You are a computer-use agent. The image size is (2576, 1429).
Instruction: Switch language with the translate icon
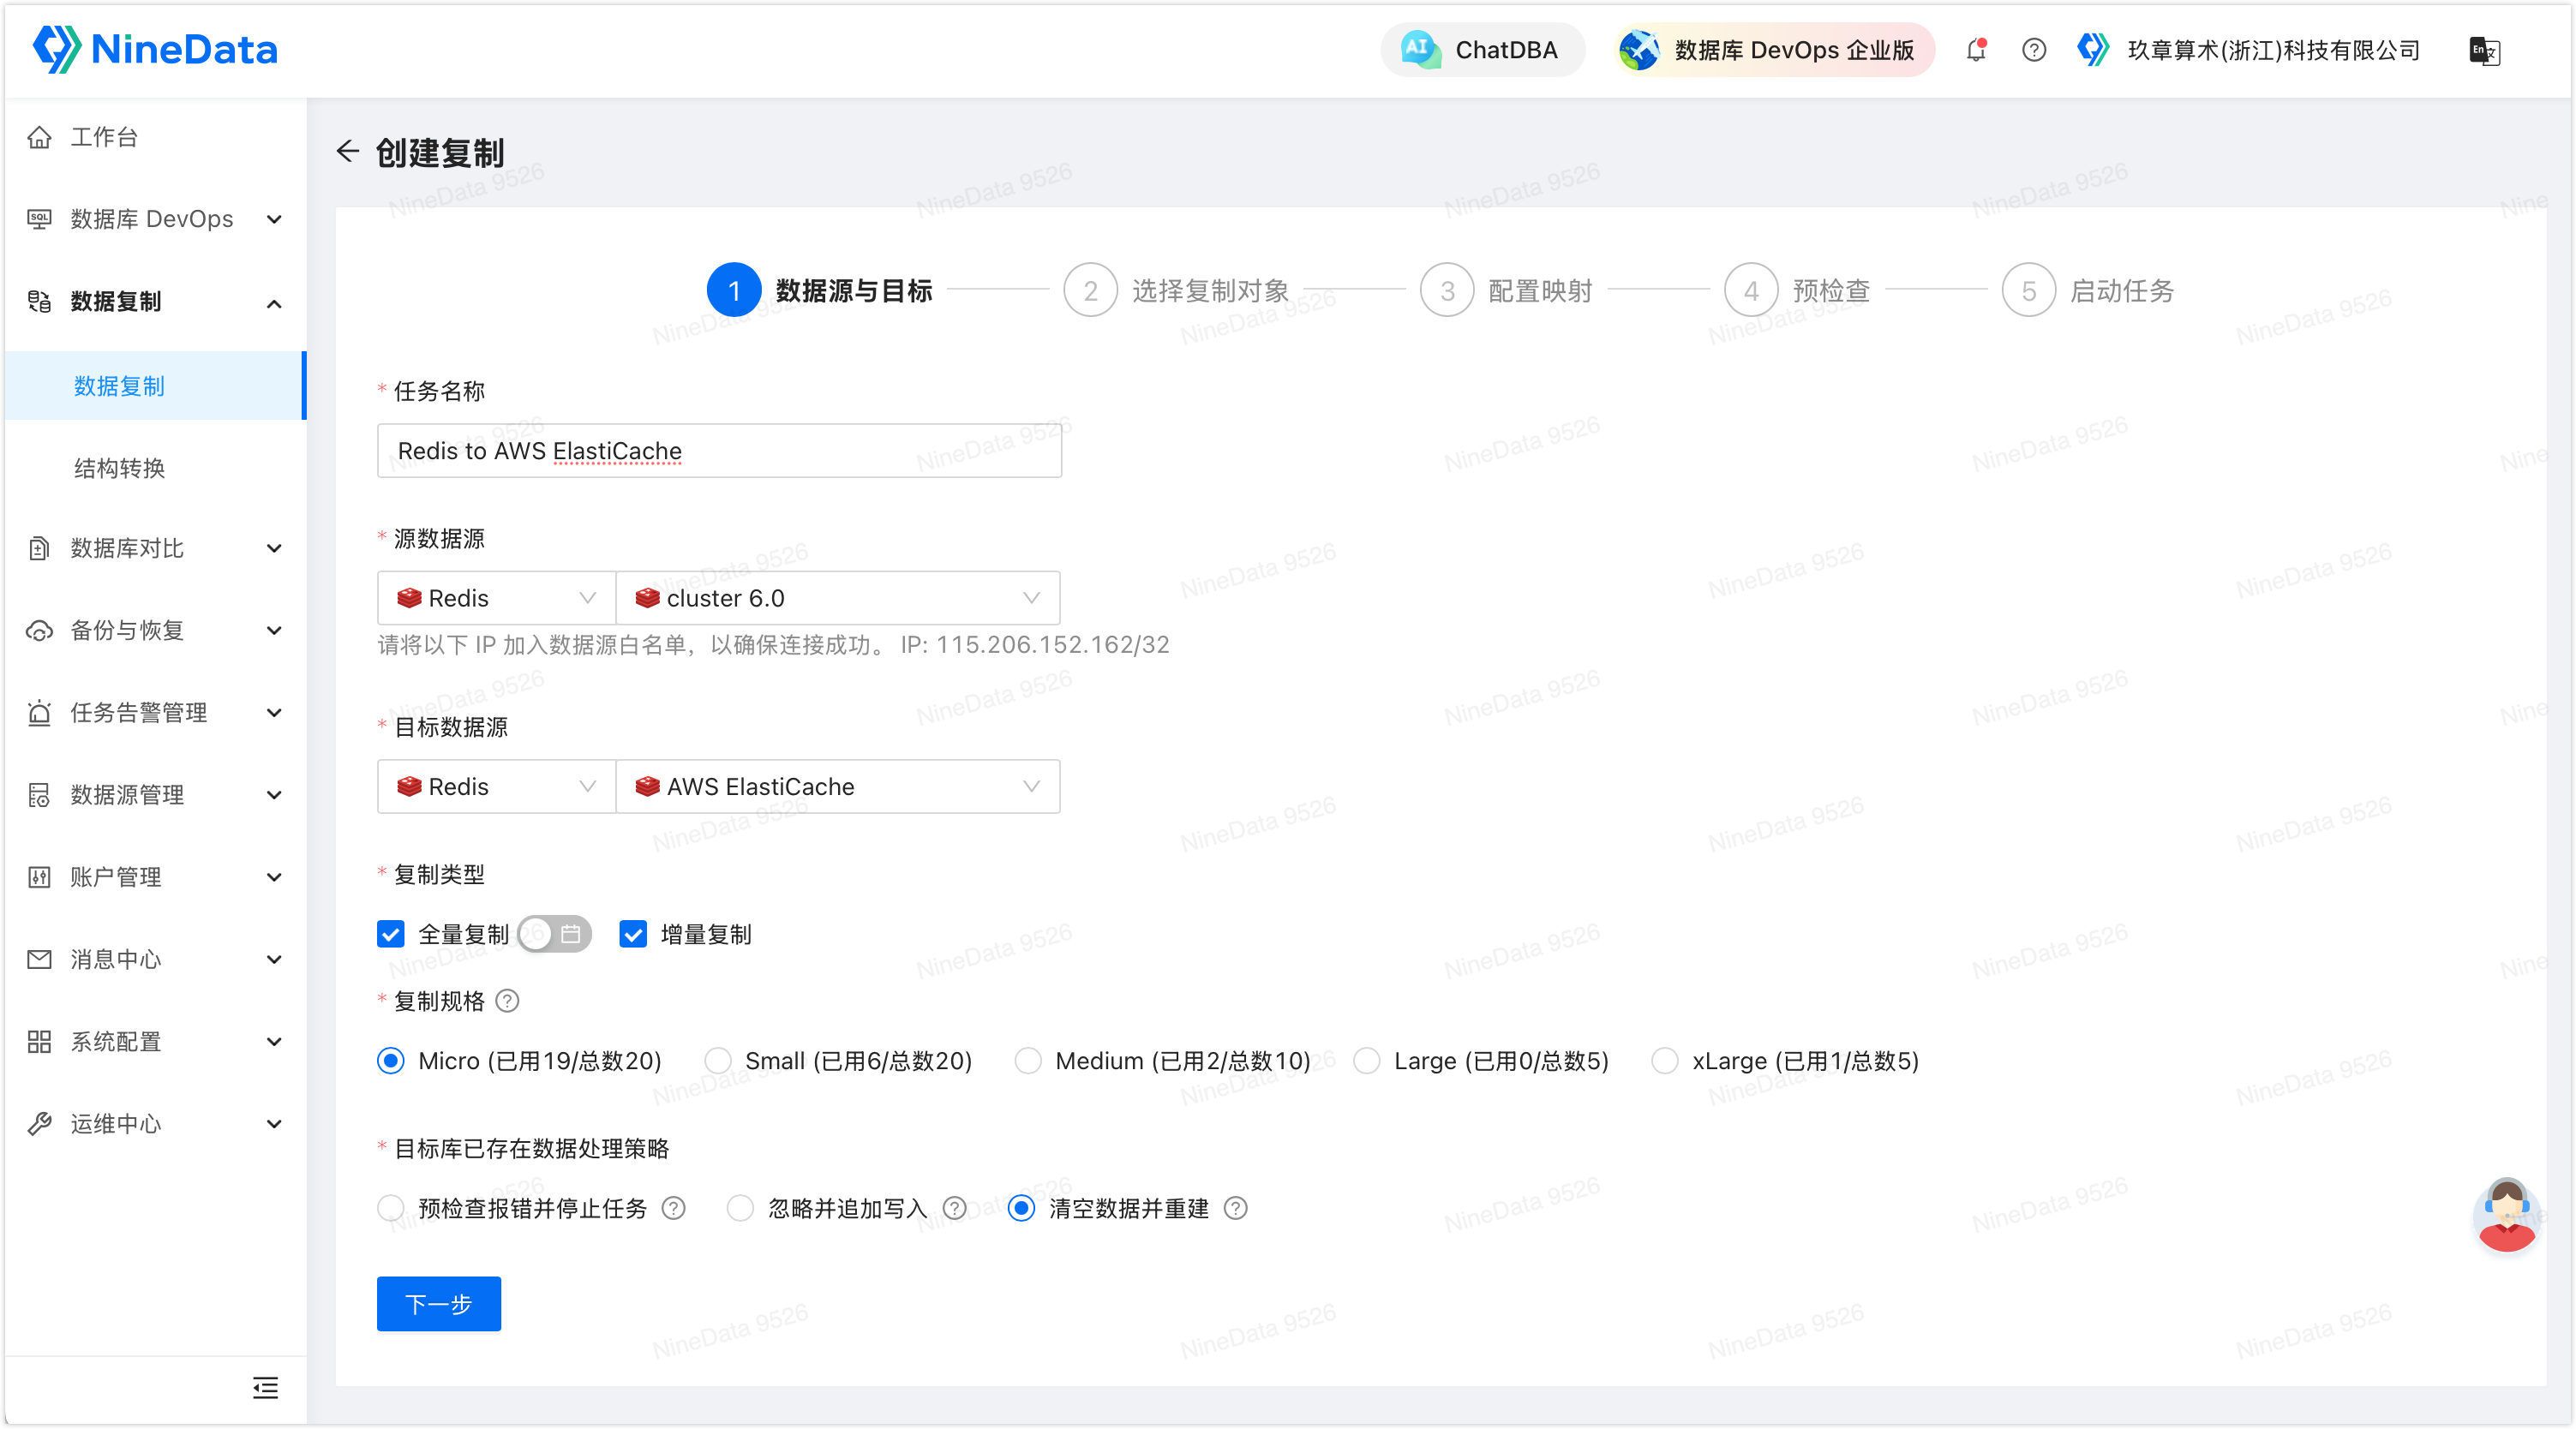point(2485,50)
